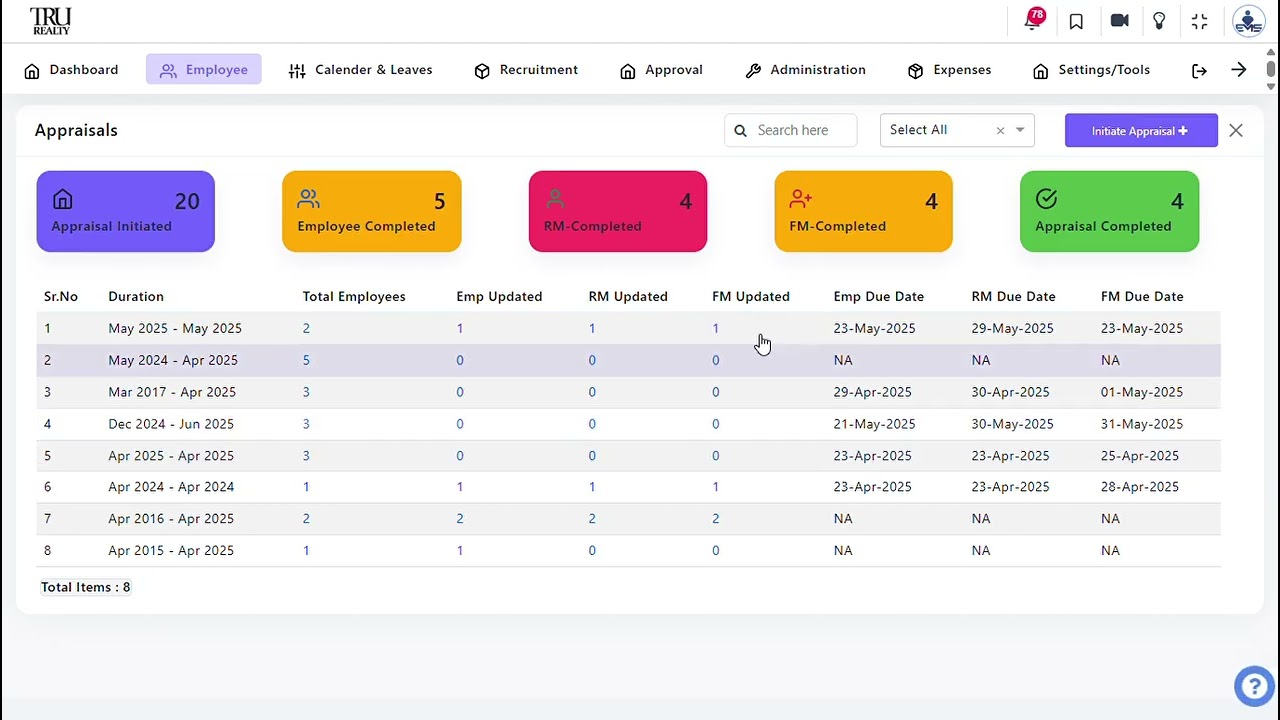Image resolution: width=1280 pixels, height=720 pixels.
Task: Open the Dashboard menu
Action: (71, 70)
